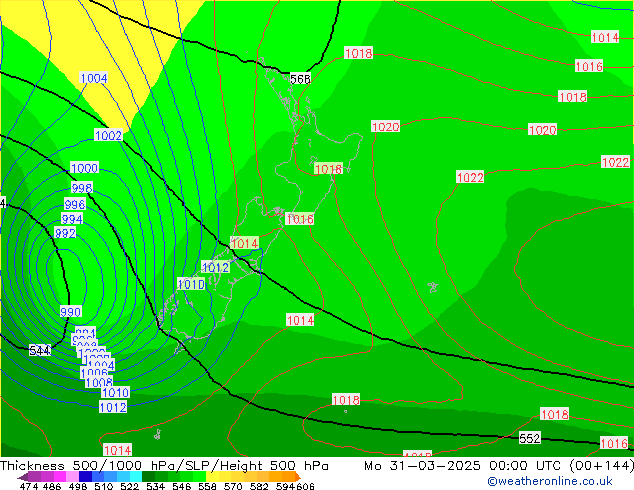Click the red 1022 label at the map's right edge

(x=615, y=162)
